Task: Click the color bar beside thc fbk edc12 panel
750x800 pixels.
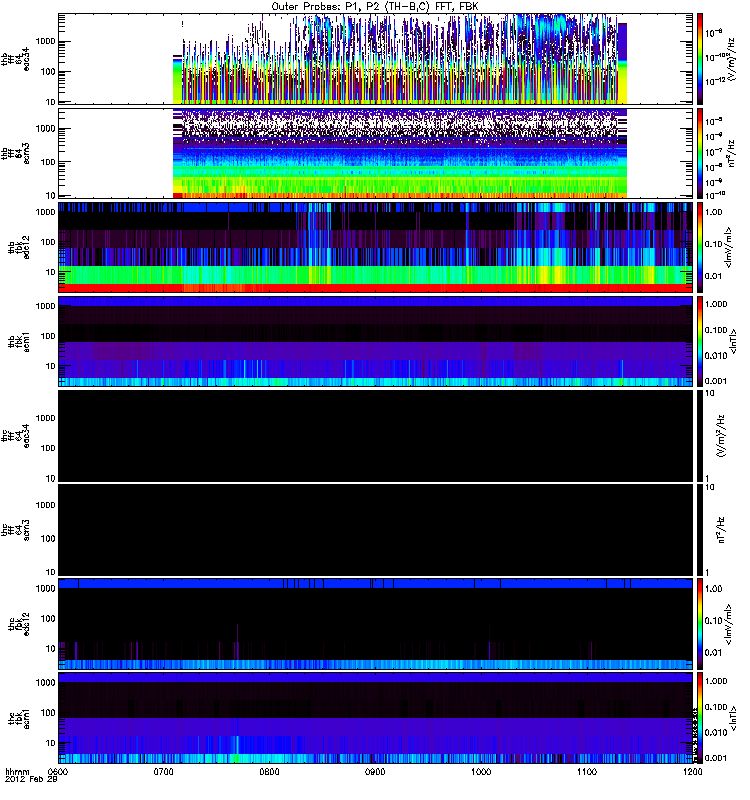Action: (x=701, y=623)
